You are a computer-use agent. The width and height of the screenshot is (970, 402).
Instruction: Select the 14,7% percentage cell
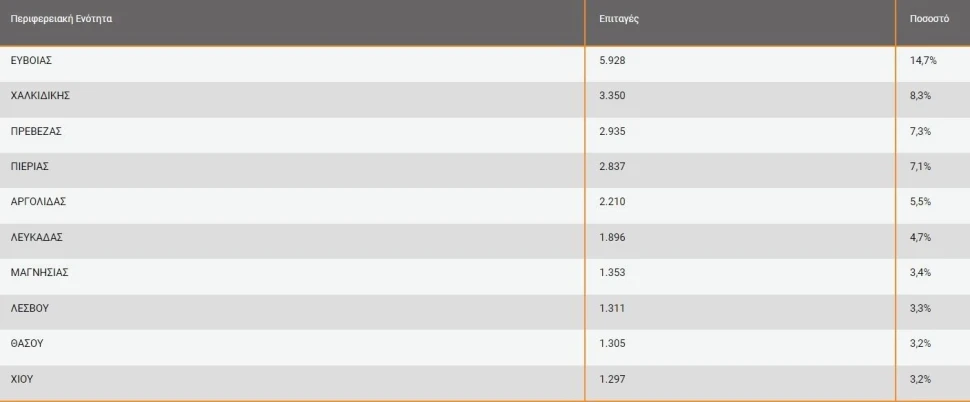pos(921,60)
